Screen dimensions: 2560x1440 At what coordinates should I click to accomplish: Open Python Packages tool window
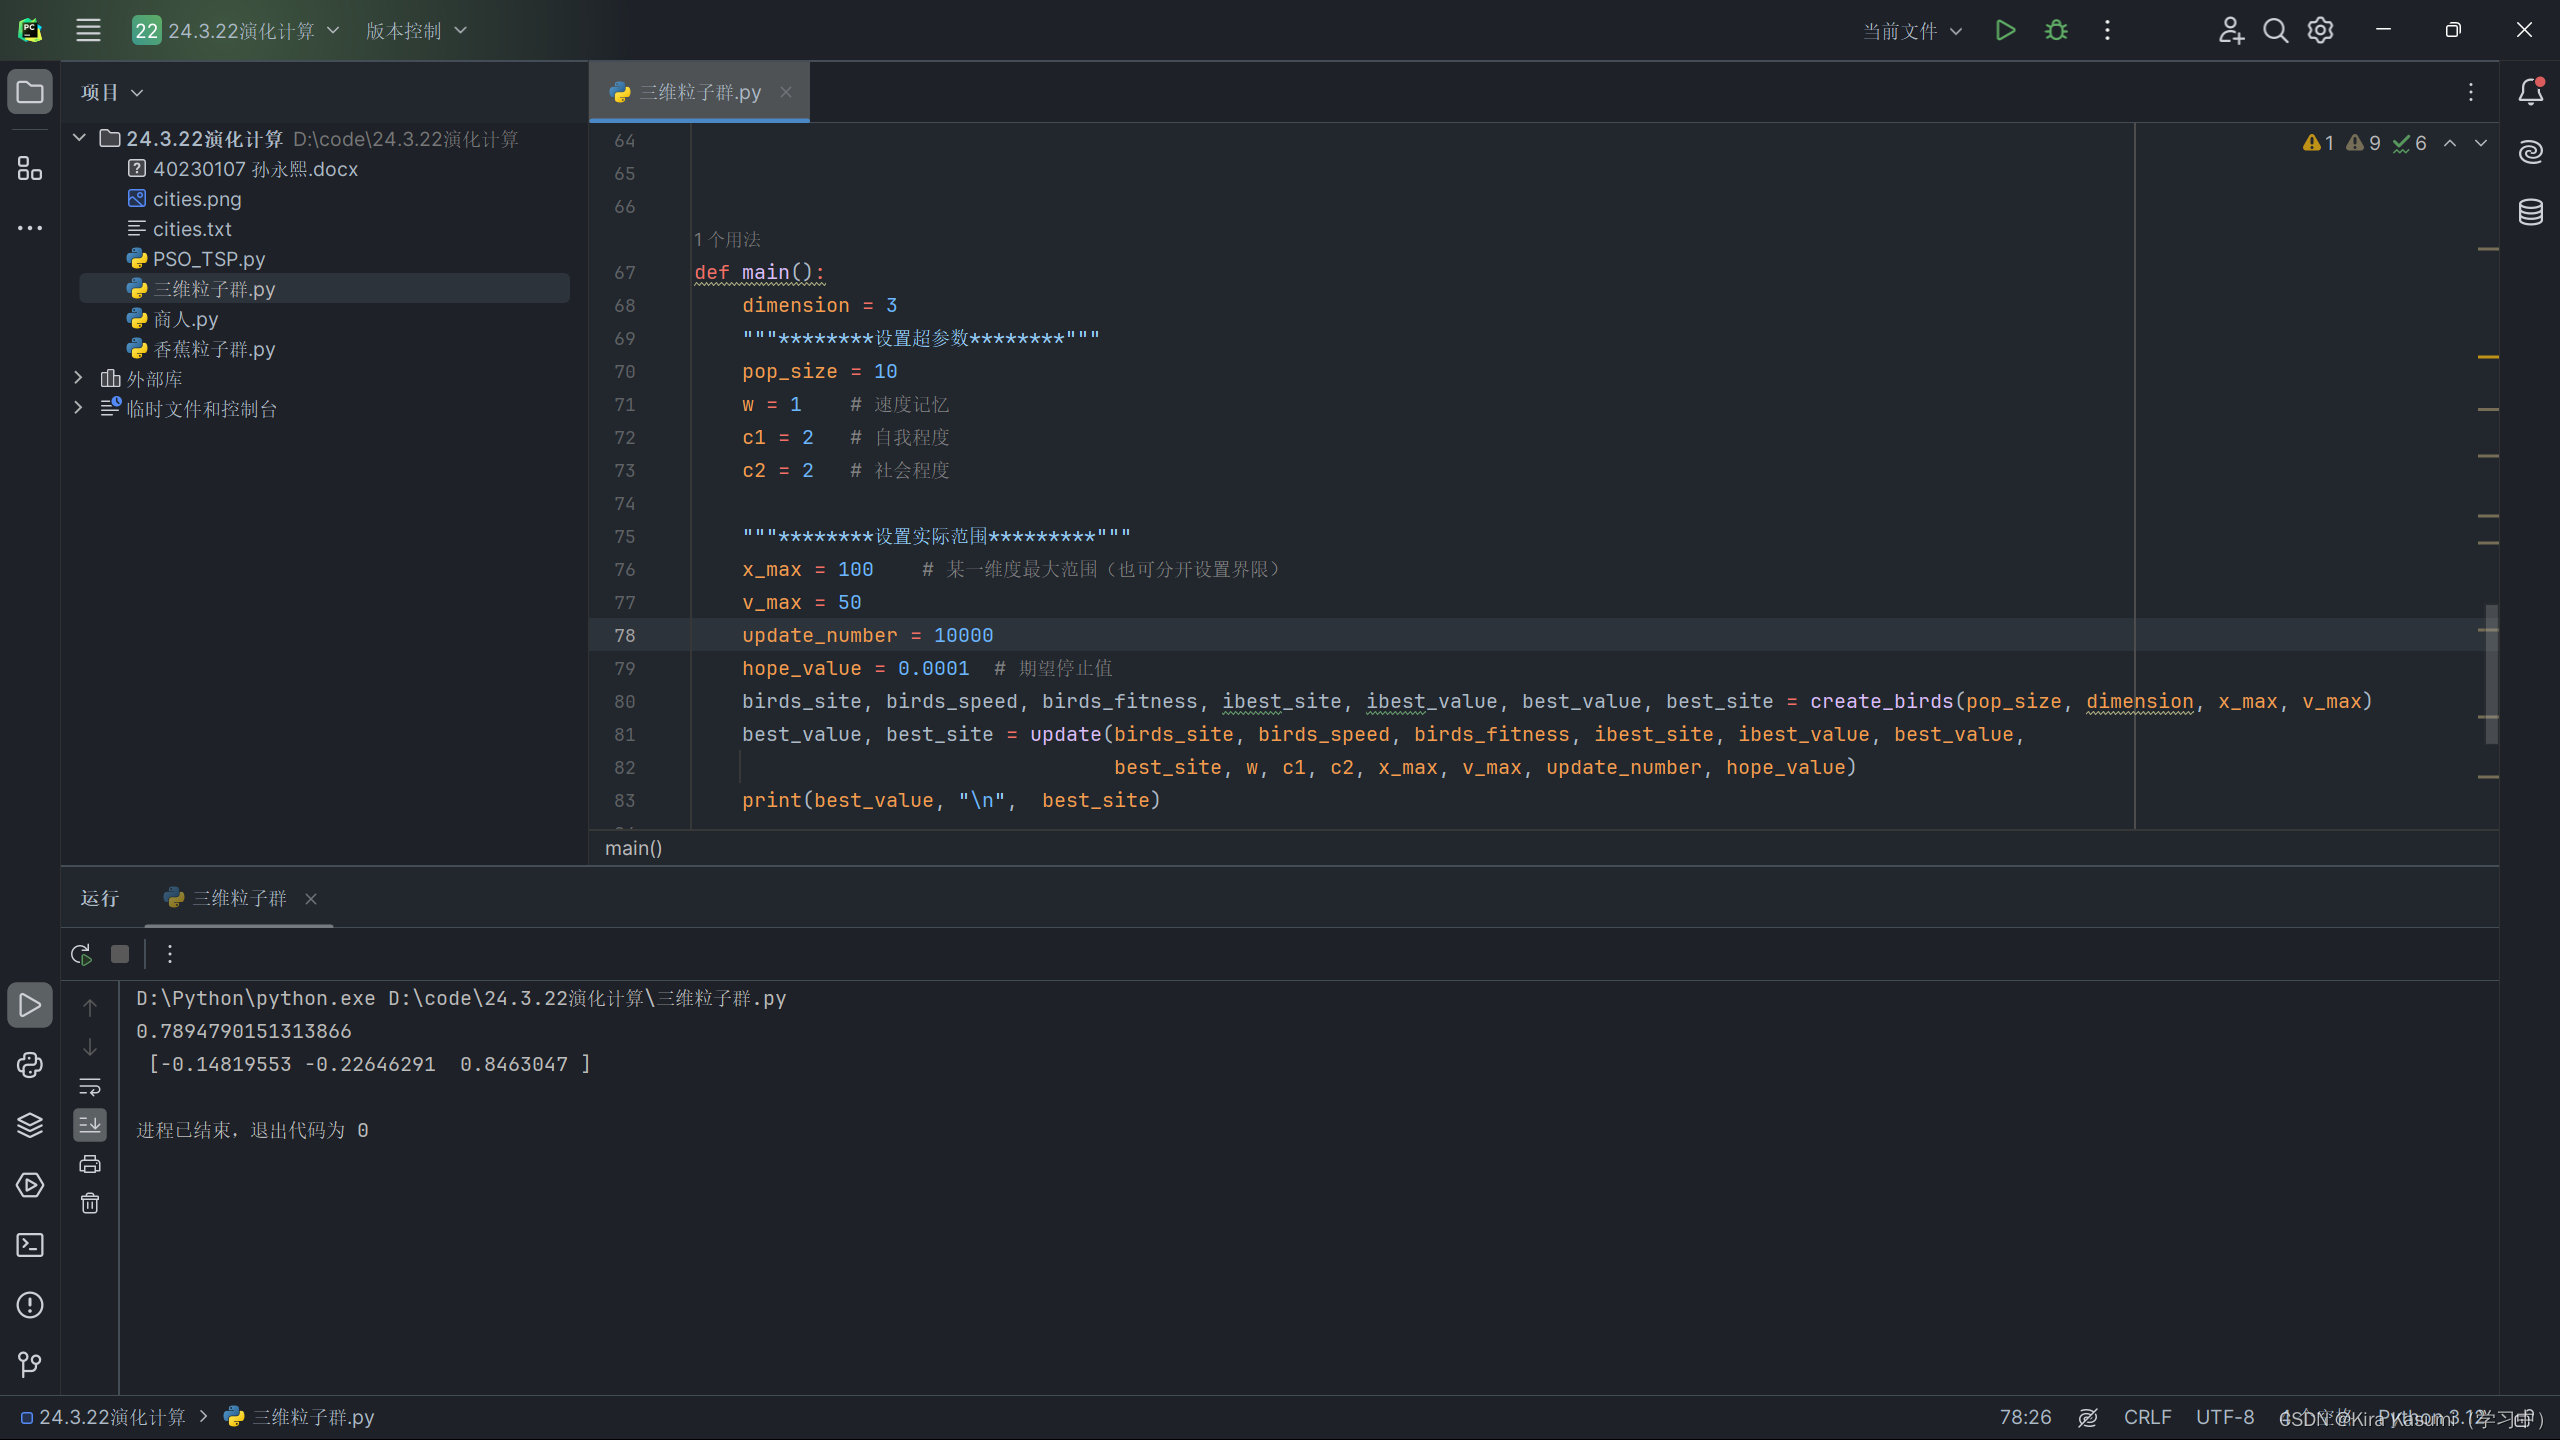tap(30, 1125)
